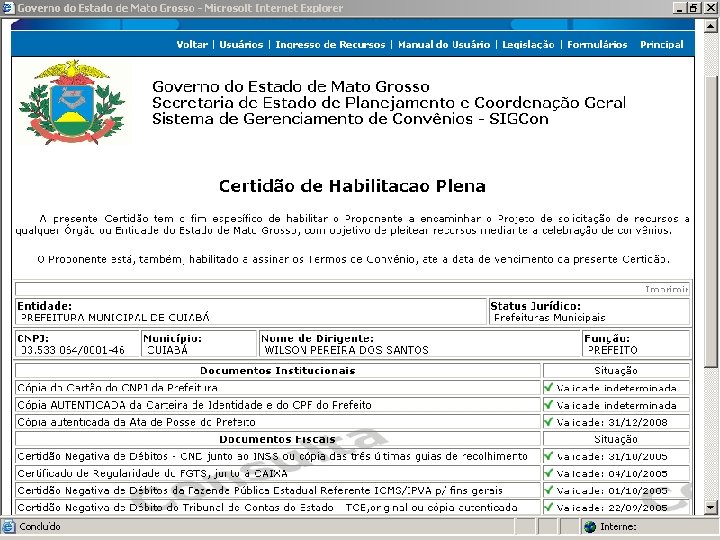Click the page icon next to Concluído
Image resolution: width=720 pixels, height=540 pixels.
click(x=8, y=526)
